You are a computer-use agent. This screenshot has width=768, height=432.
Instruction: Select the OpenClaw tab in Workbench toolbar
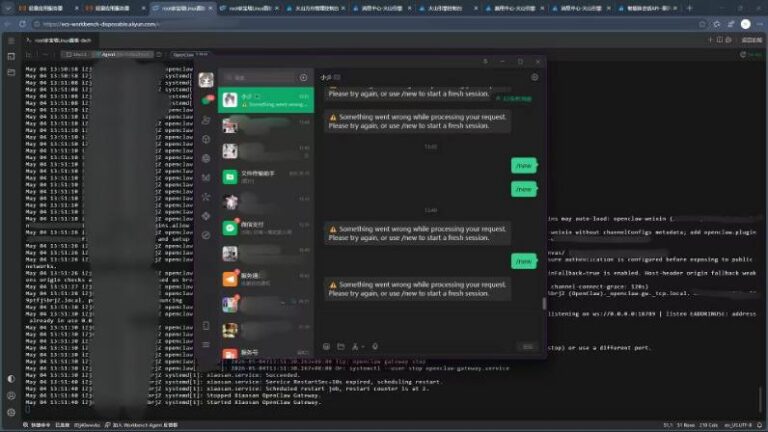pos(191,54)
